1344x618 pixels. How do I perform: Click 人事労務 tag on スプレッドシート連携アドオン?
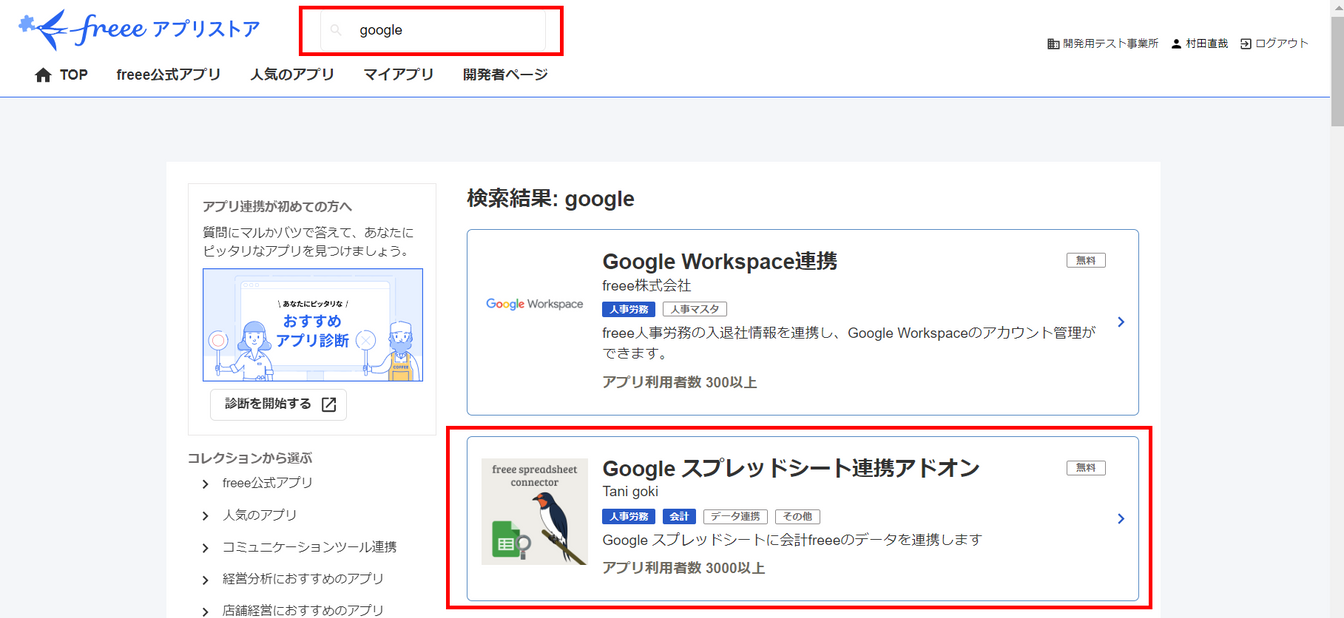(x=628, y=517)
